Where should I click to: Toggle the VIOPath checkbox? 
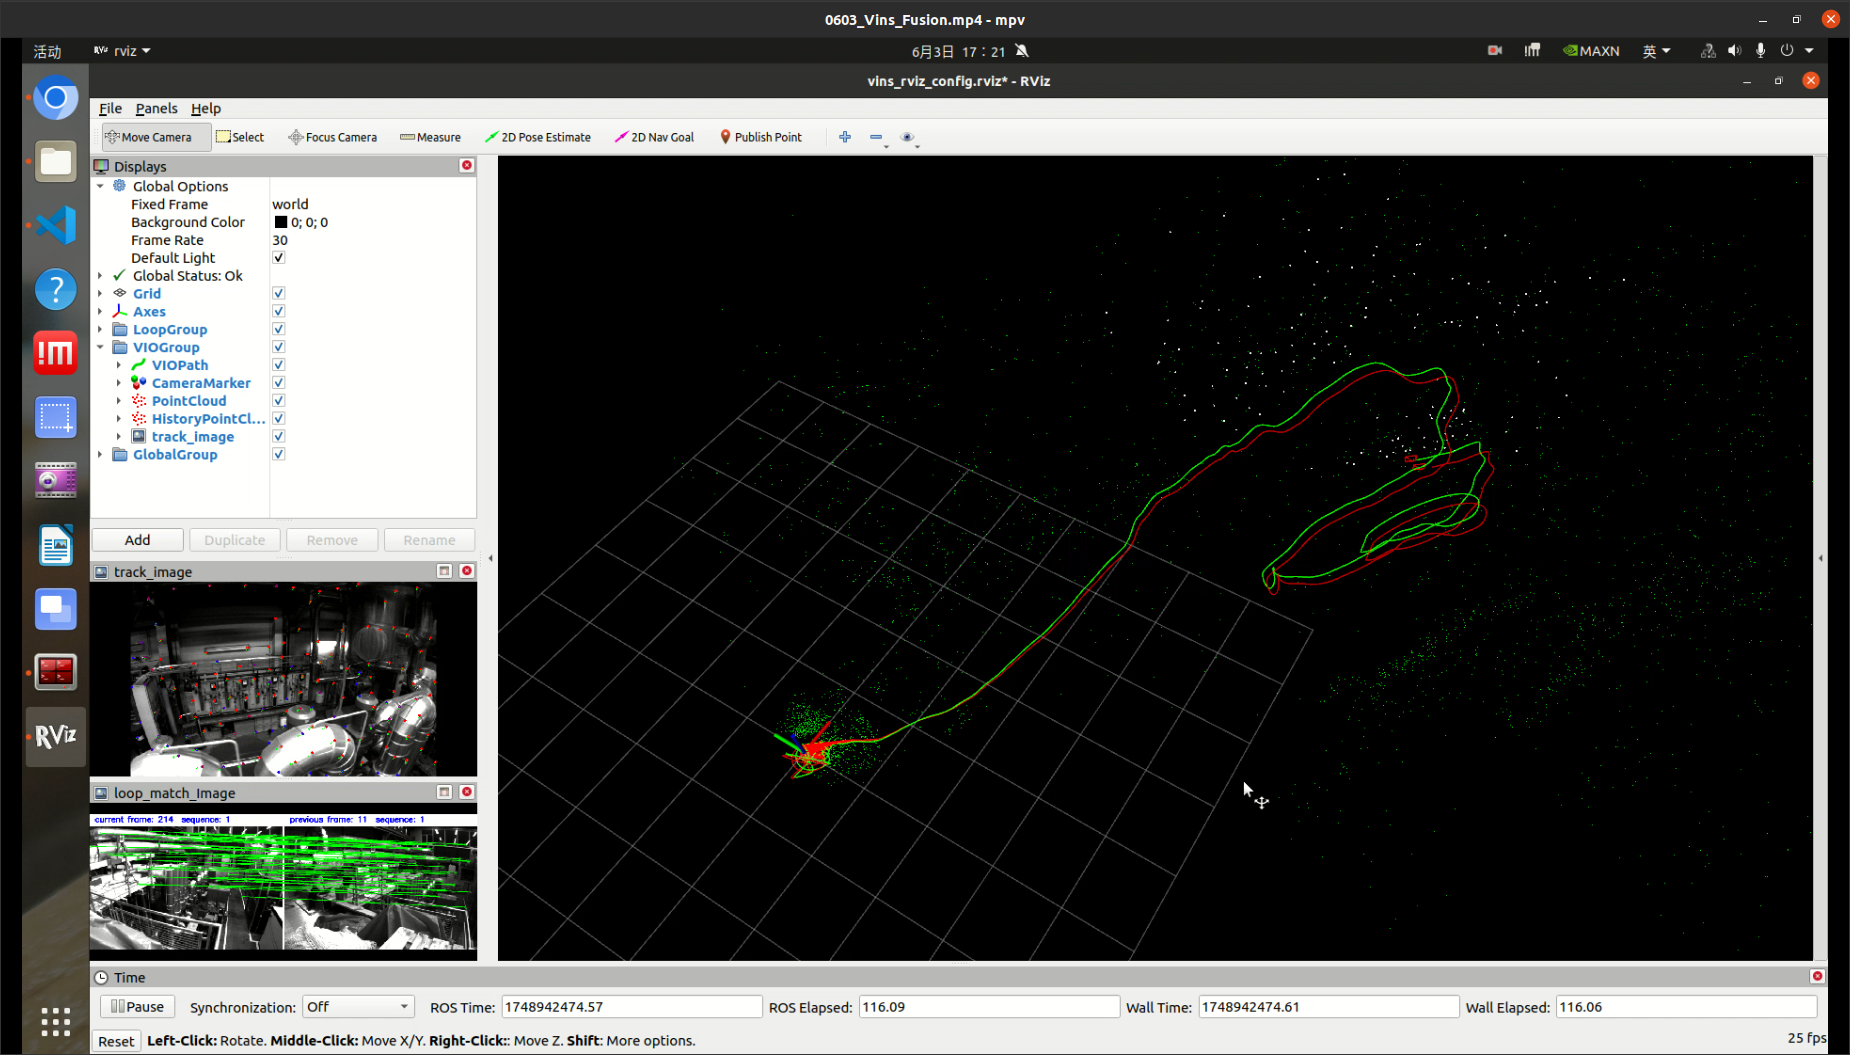(x=279, y=366)
